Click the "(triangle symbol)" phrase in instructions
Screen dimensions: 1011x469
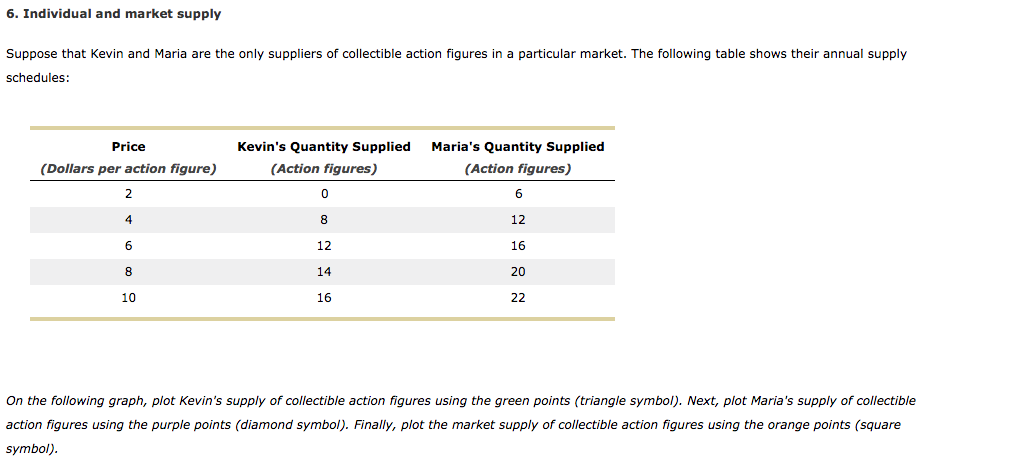tap(628, 401)
